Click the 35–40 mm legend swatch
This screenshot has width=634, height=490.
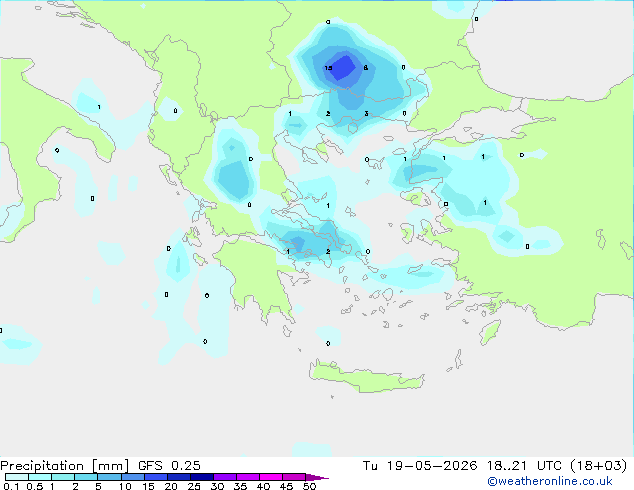247,477
